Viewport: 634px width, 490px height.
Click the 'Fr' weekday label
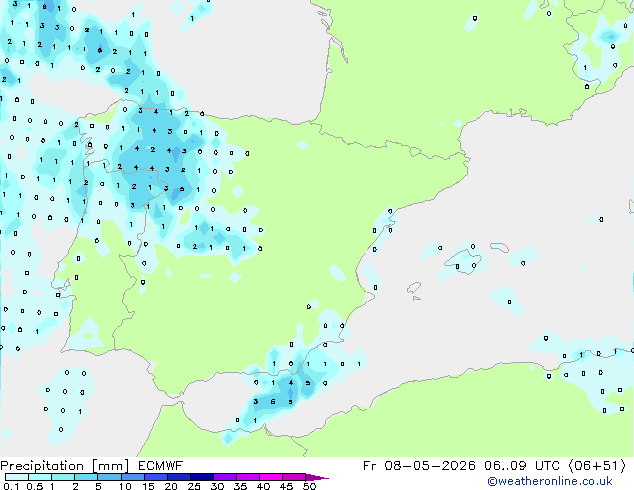point(369,466)
